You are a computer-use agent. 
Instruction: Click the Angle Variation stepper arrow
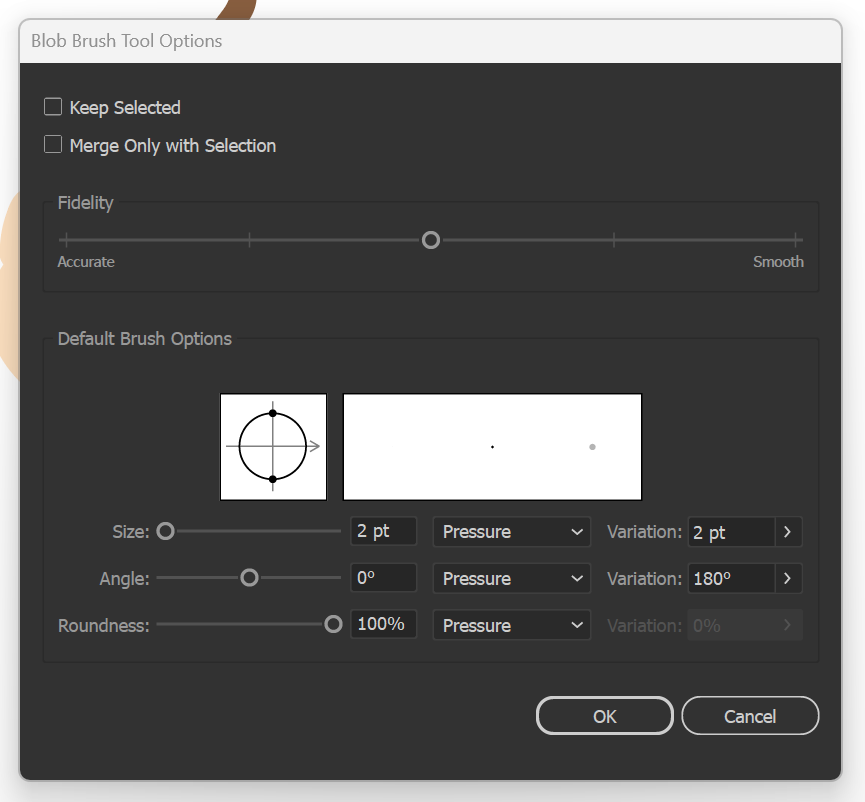click(789, 578)
